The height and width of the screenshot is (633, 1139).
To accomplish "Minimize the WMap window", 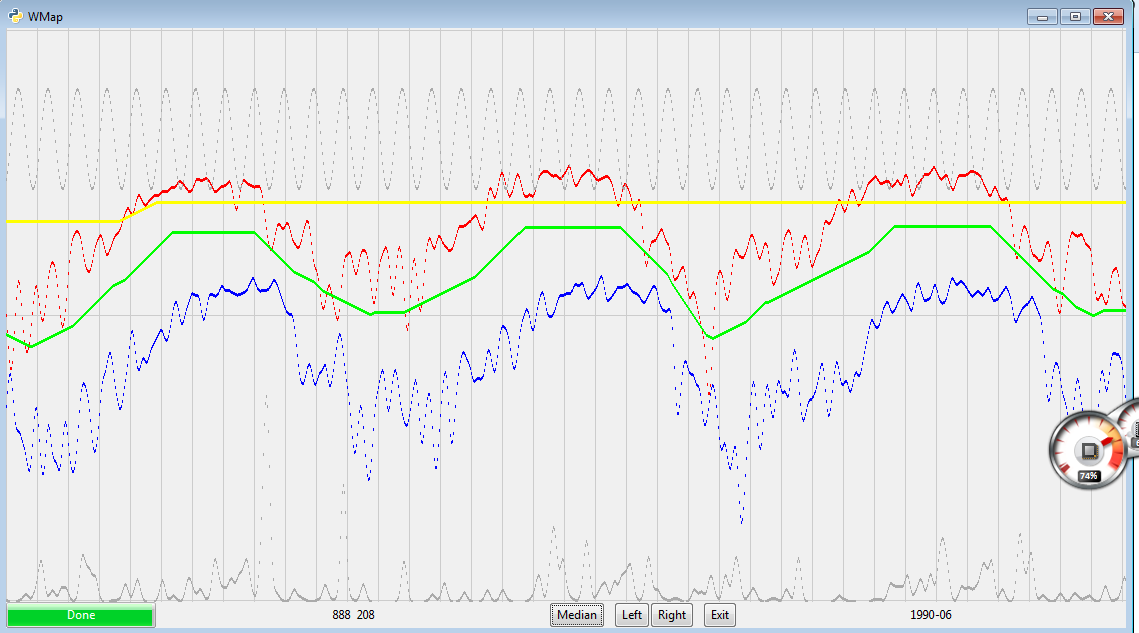I will 1042,17.
